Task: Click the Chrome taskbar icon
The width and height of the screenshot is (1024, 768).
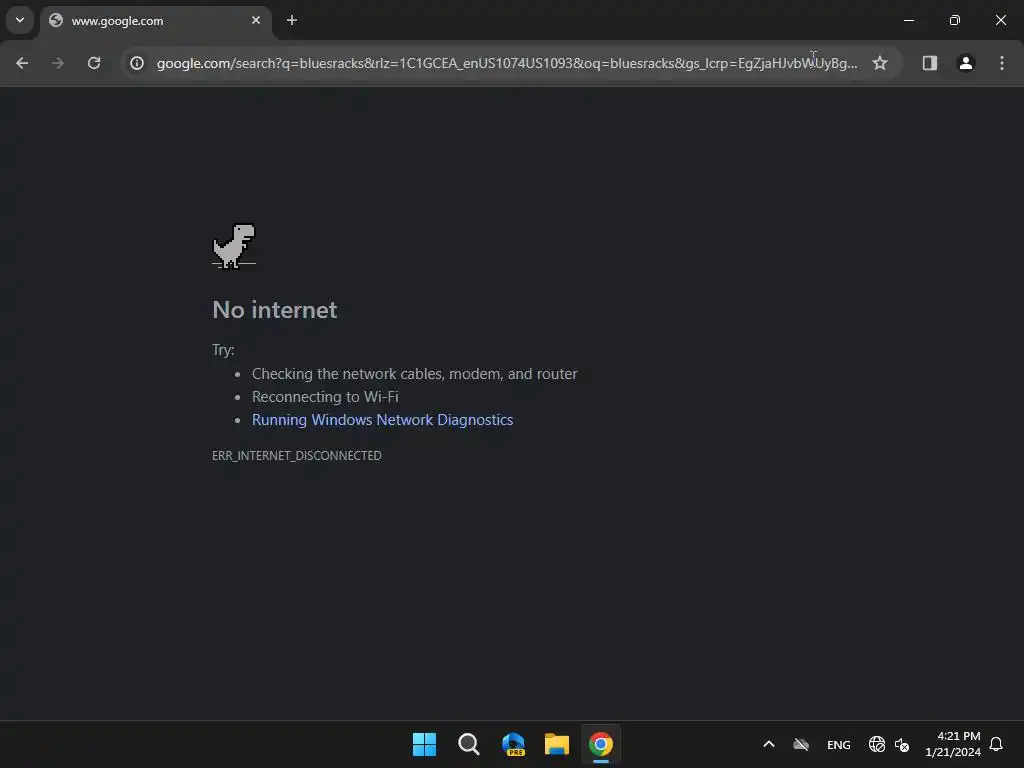Action: (x=601, y=744)
